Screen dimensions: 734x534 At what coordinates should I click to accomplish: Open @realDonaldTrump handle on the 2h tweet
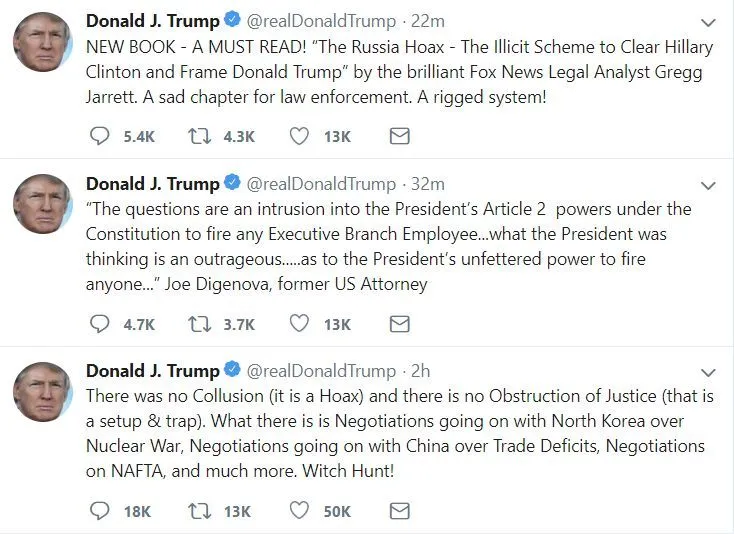pyautogui.click(x=321, y=371)
